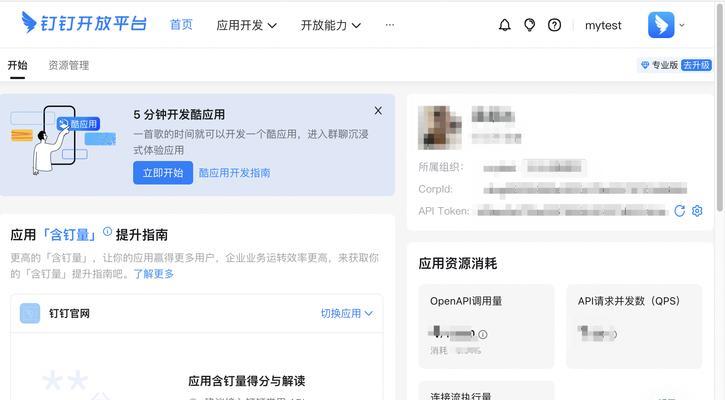Click the CorpId label
The height and width of the screenshot is (400, 725).
pyautogui.click(x=436, y=189)
